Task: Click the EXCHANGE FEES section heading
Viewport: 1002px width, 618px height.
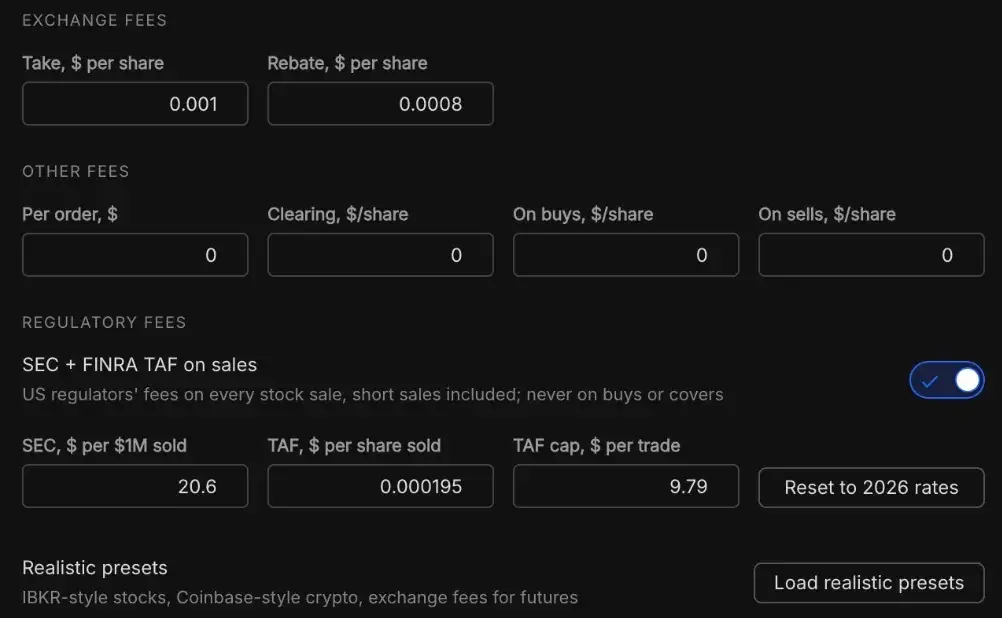Action: click(x=95, y=20)
